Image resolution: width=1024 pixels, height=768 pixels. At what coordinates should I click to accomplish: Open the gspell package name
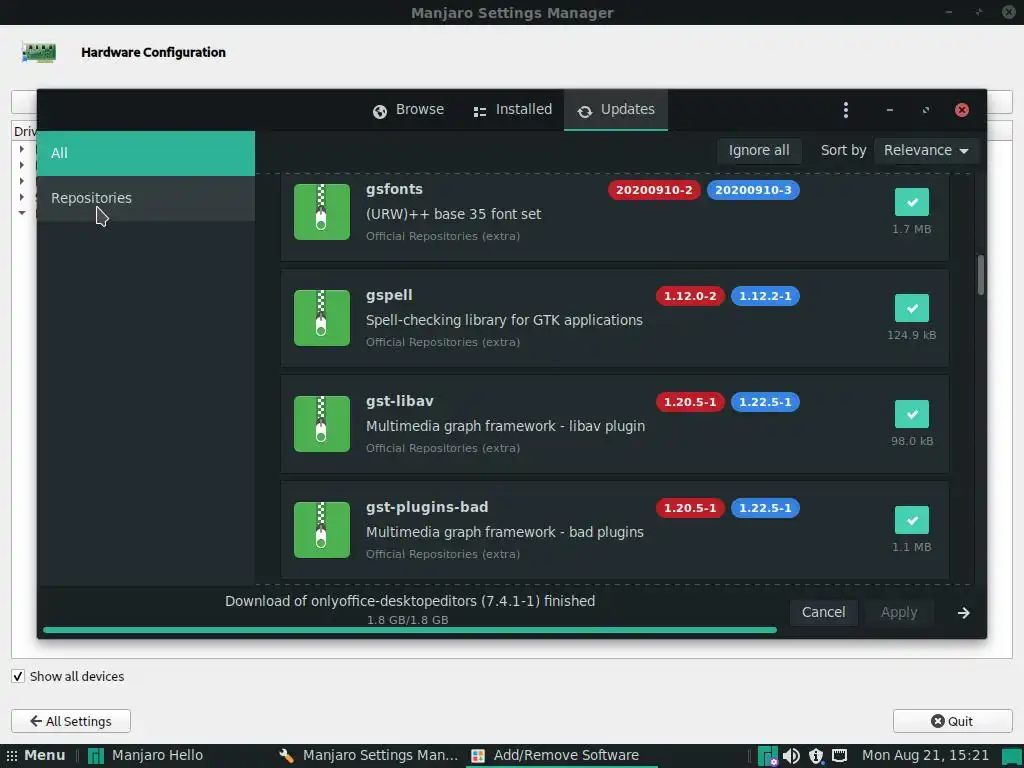click(x=389, y=295)
